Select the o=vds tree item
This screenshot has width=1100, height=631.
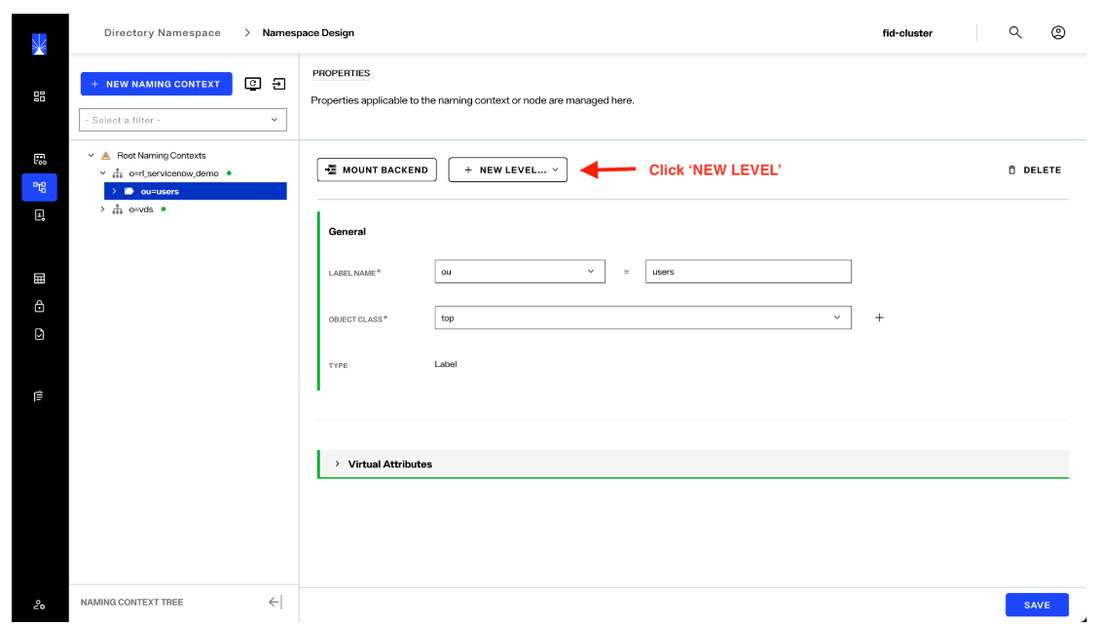[x=140, y=209]
